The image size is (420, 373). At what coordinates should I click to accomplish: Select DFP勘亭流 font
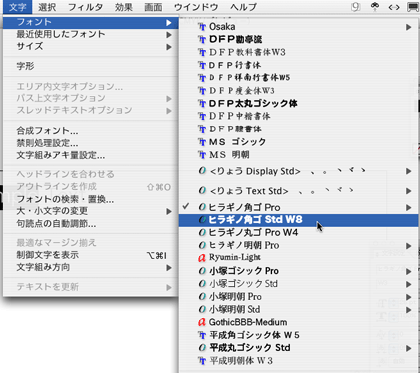[x=299, y=39]
